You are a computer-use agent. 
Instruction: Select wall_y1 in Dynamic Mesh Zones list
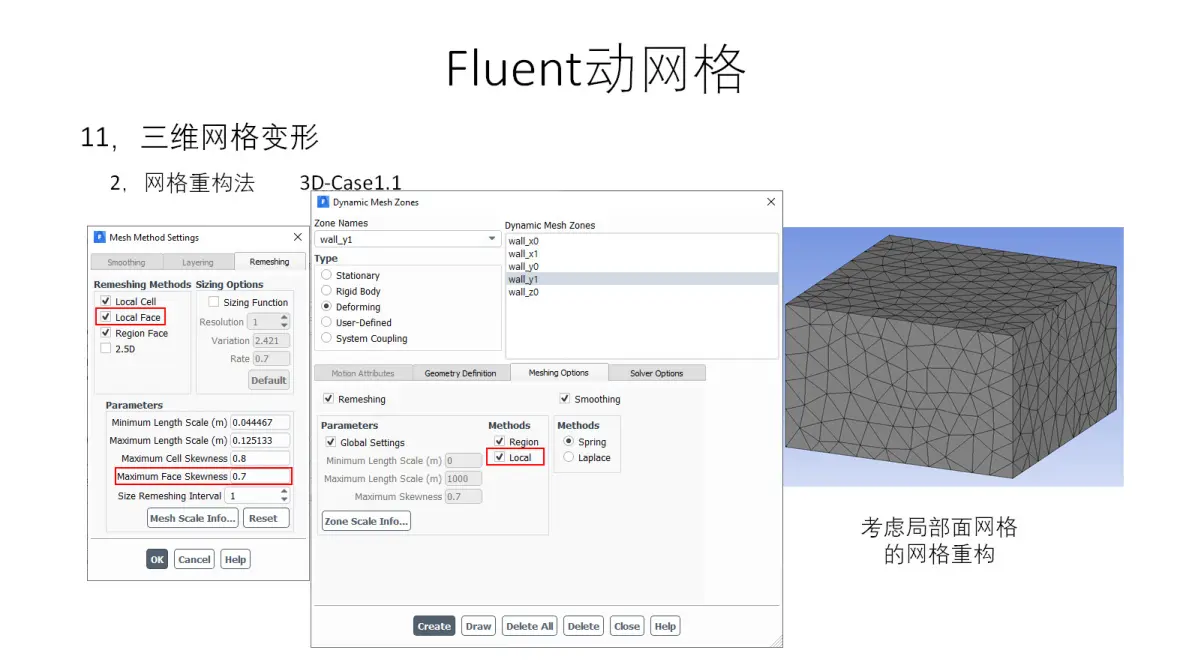point(642,279)
